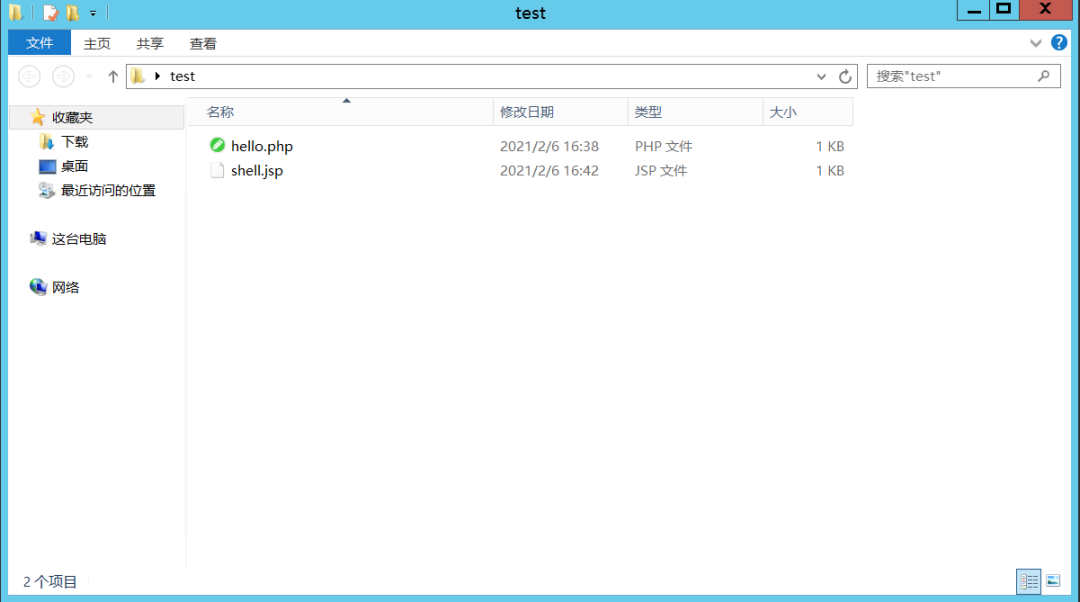The width and height of the screenshot is (1080, 602).
Task: Select 网络 in the navigation pane
Action: [65, 287]
